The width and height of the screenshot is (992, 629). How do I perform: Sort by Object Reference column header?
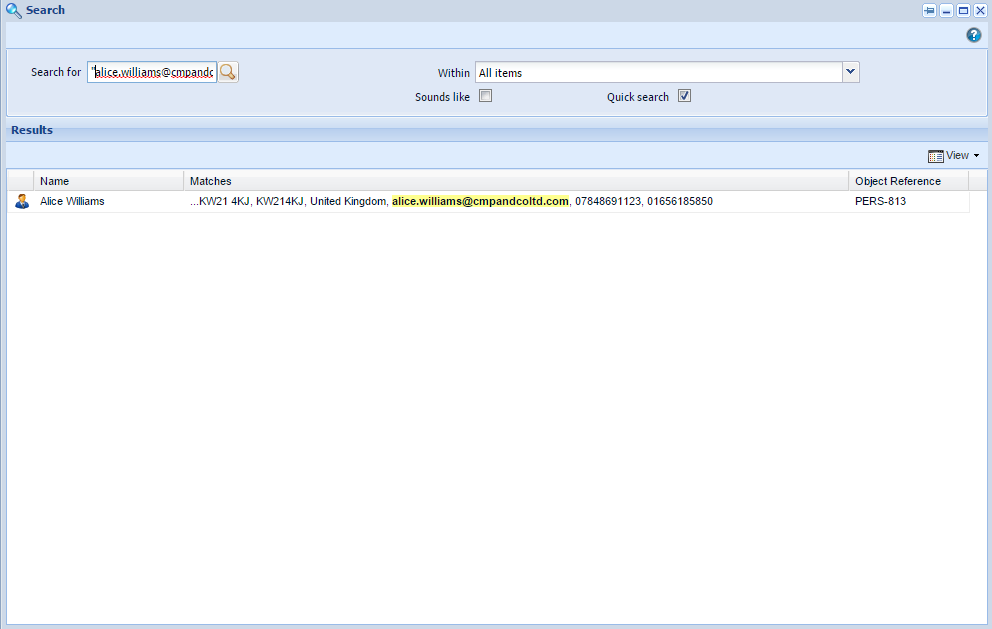[x=908, y=181]
